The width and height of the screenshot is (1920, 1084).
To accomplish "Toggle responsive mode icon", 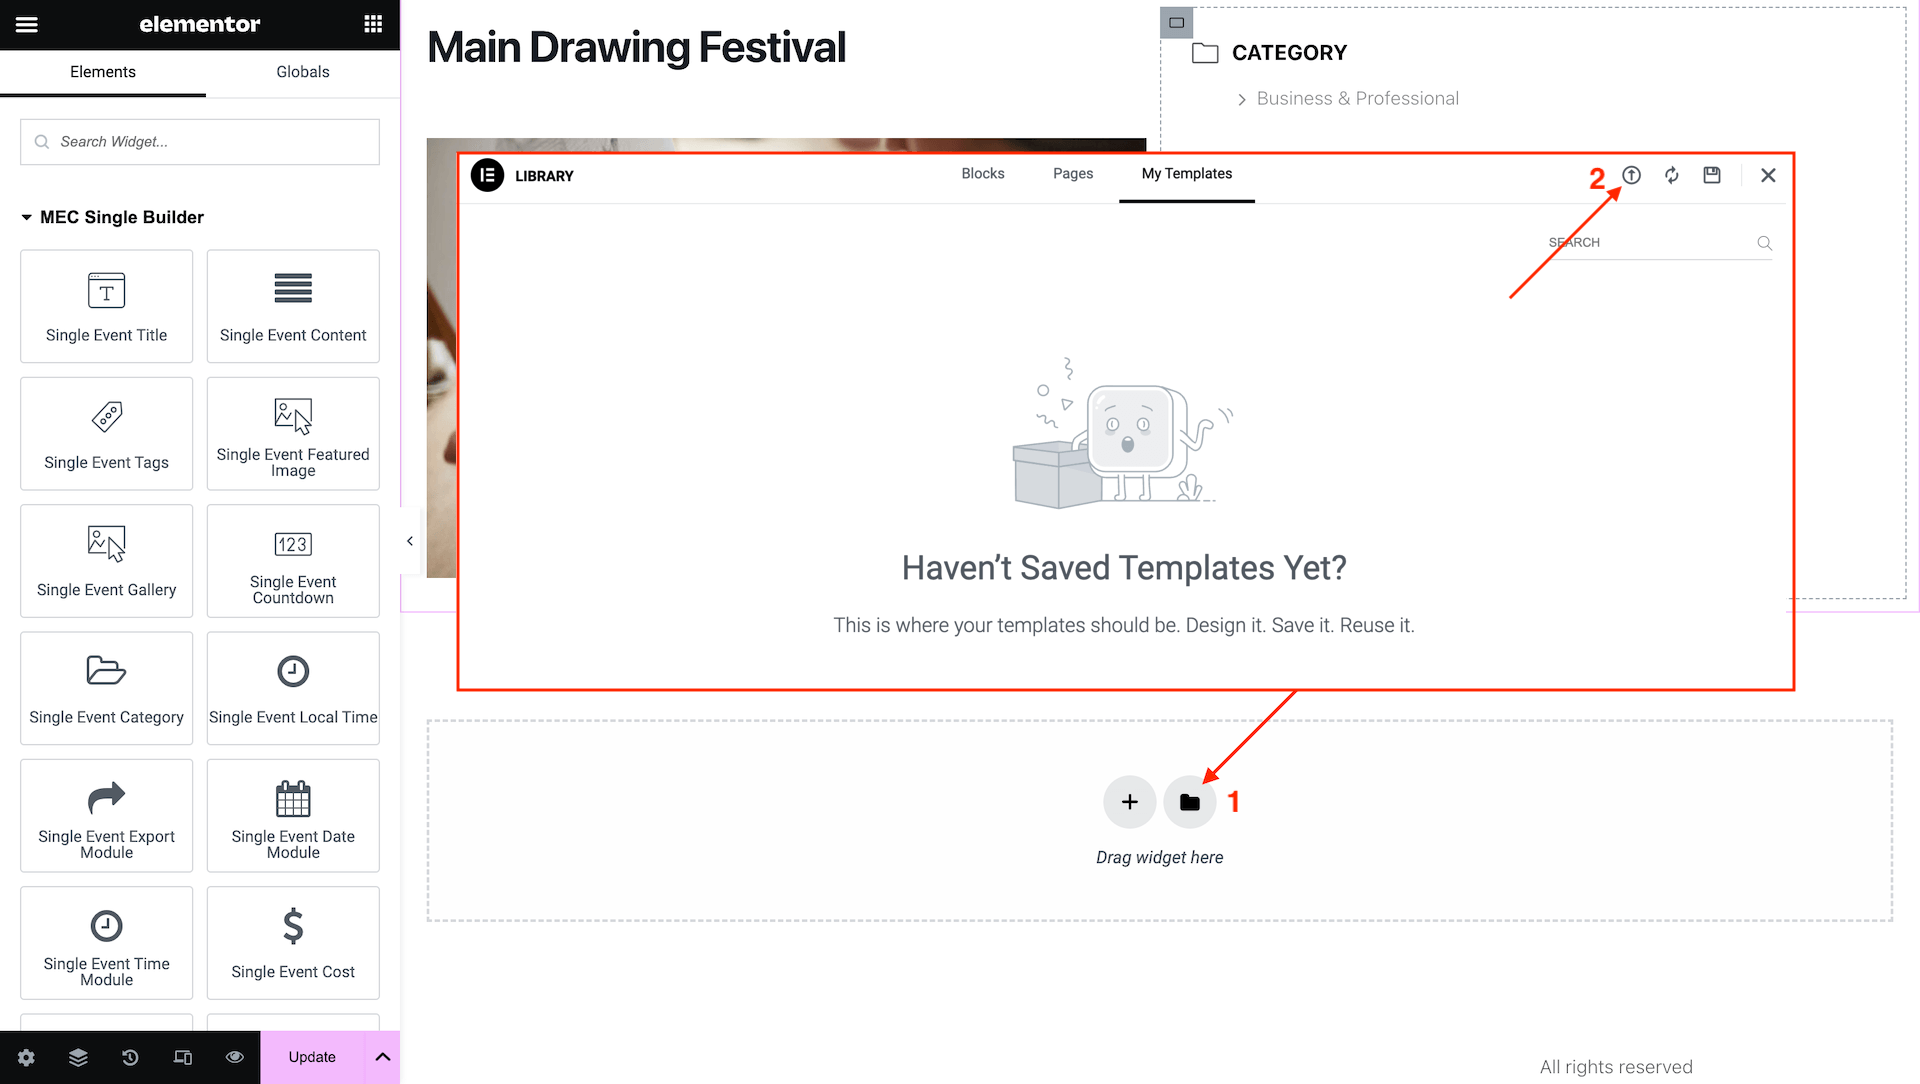I will (182, 1057).
